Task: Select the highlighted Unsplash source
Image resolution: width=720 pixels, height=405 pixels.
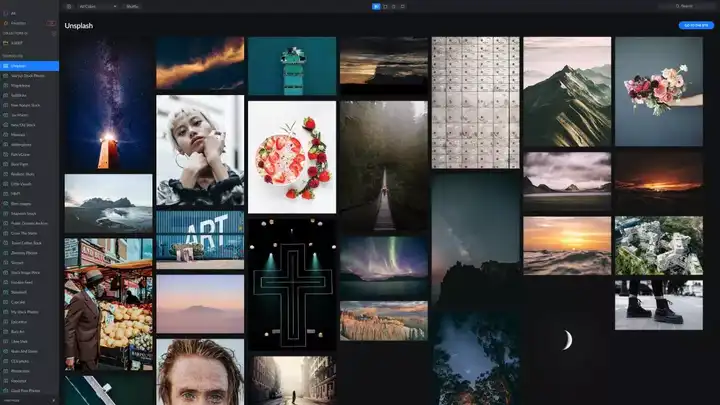Action: [x=29, y=66]
